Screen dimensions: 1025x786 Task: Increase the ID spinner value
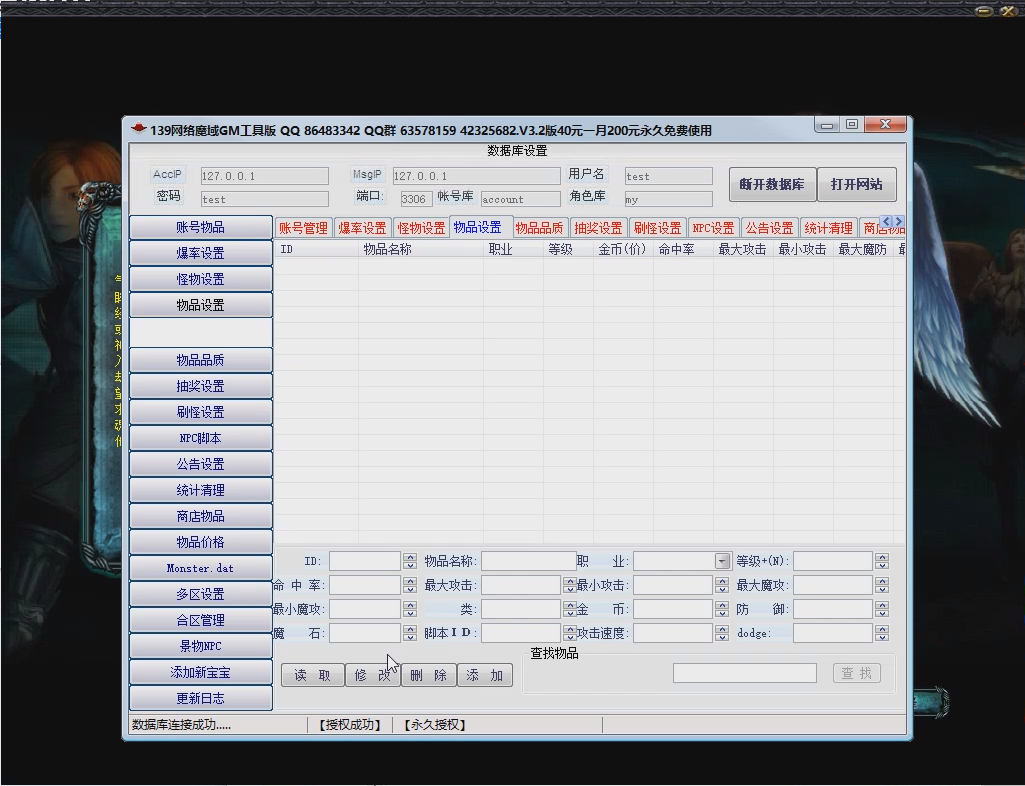pyautogui.click(x=410, y=557)
